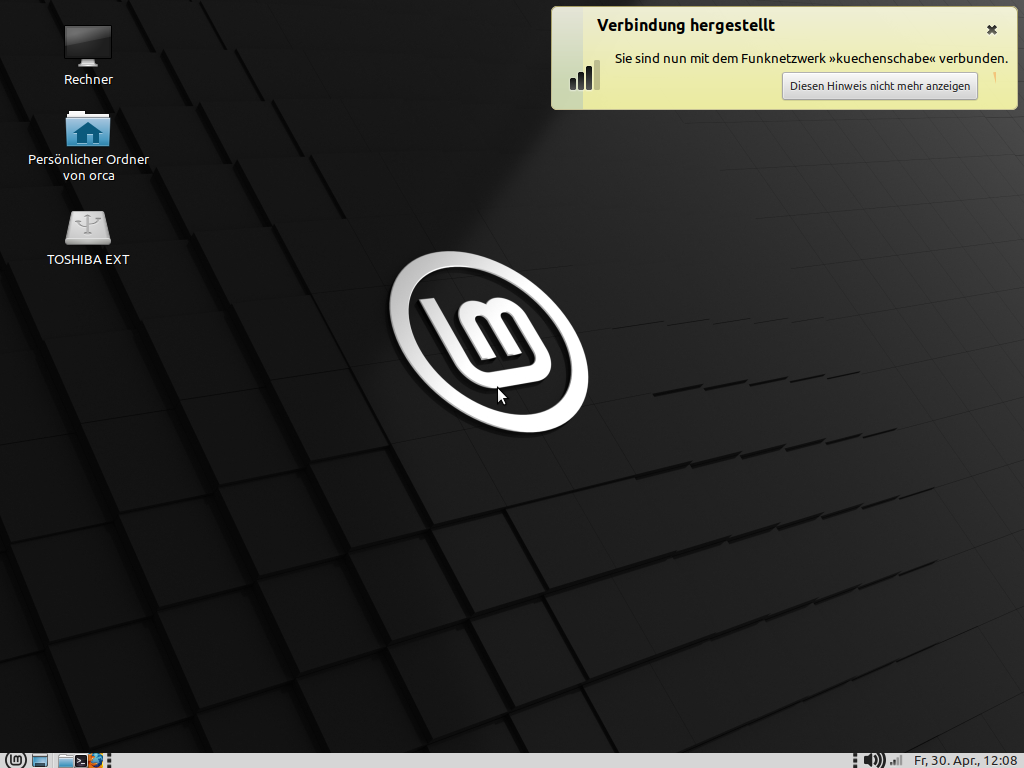Open the clock showing Fr, 30. Apr., 12:08

pyautogui.click(x=965, y=761)
